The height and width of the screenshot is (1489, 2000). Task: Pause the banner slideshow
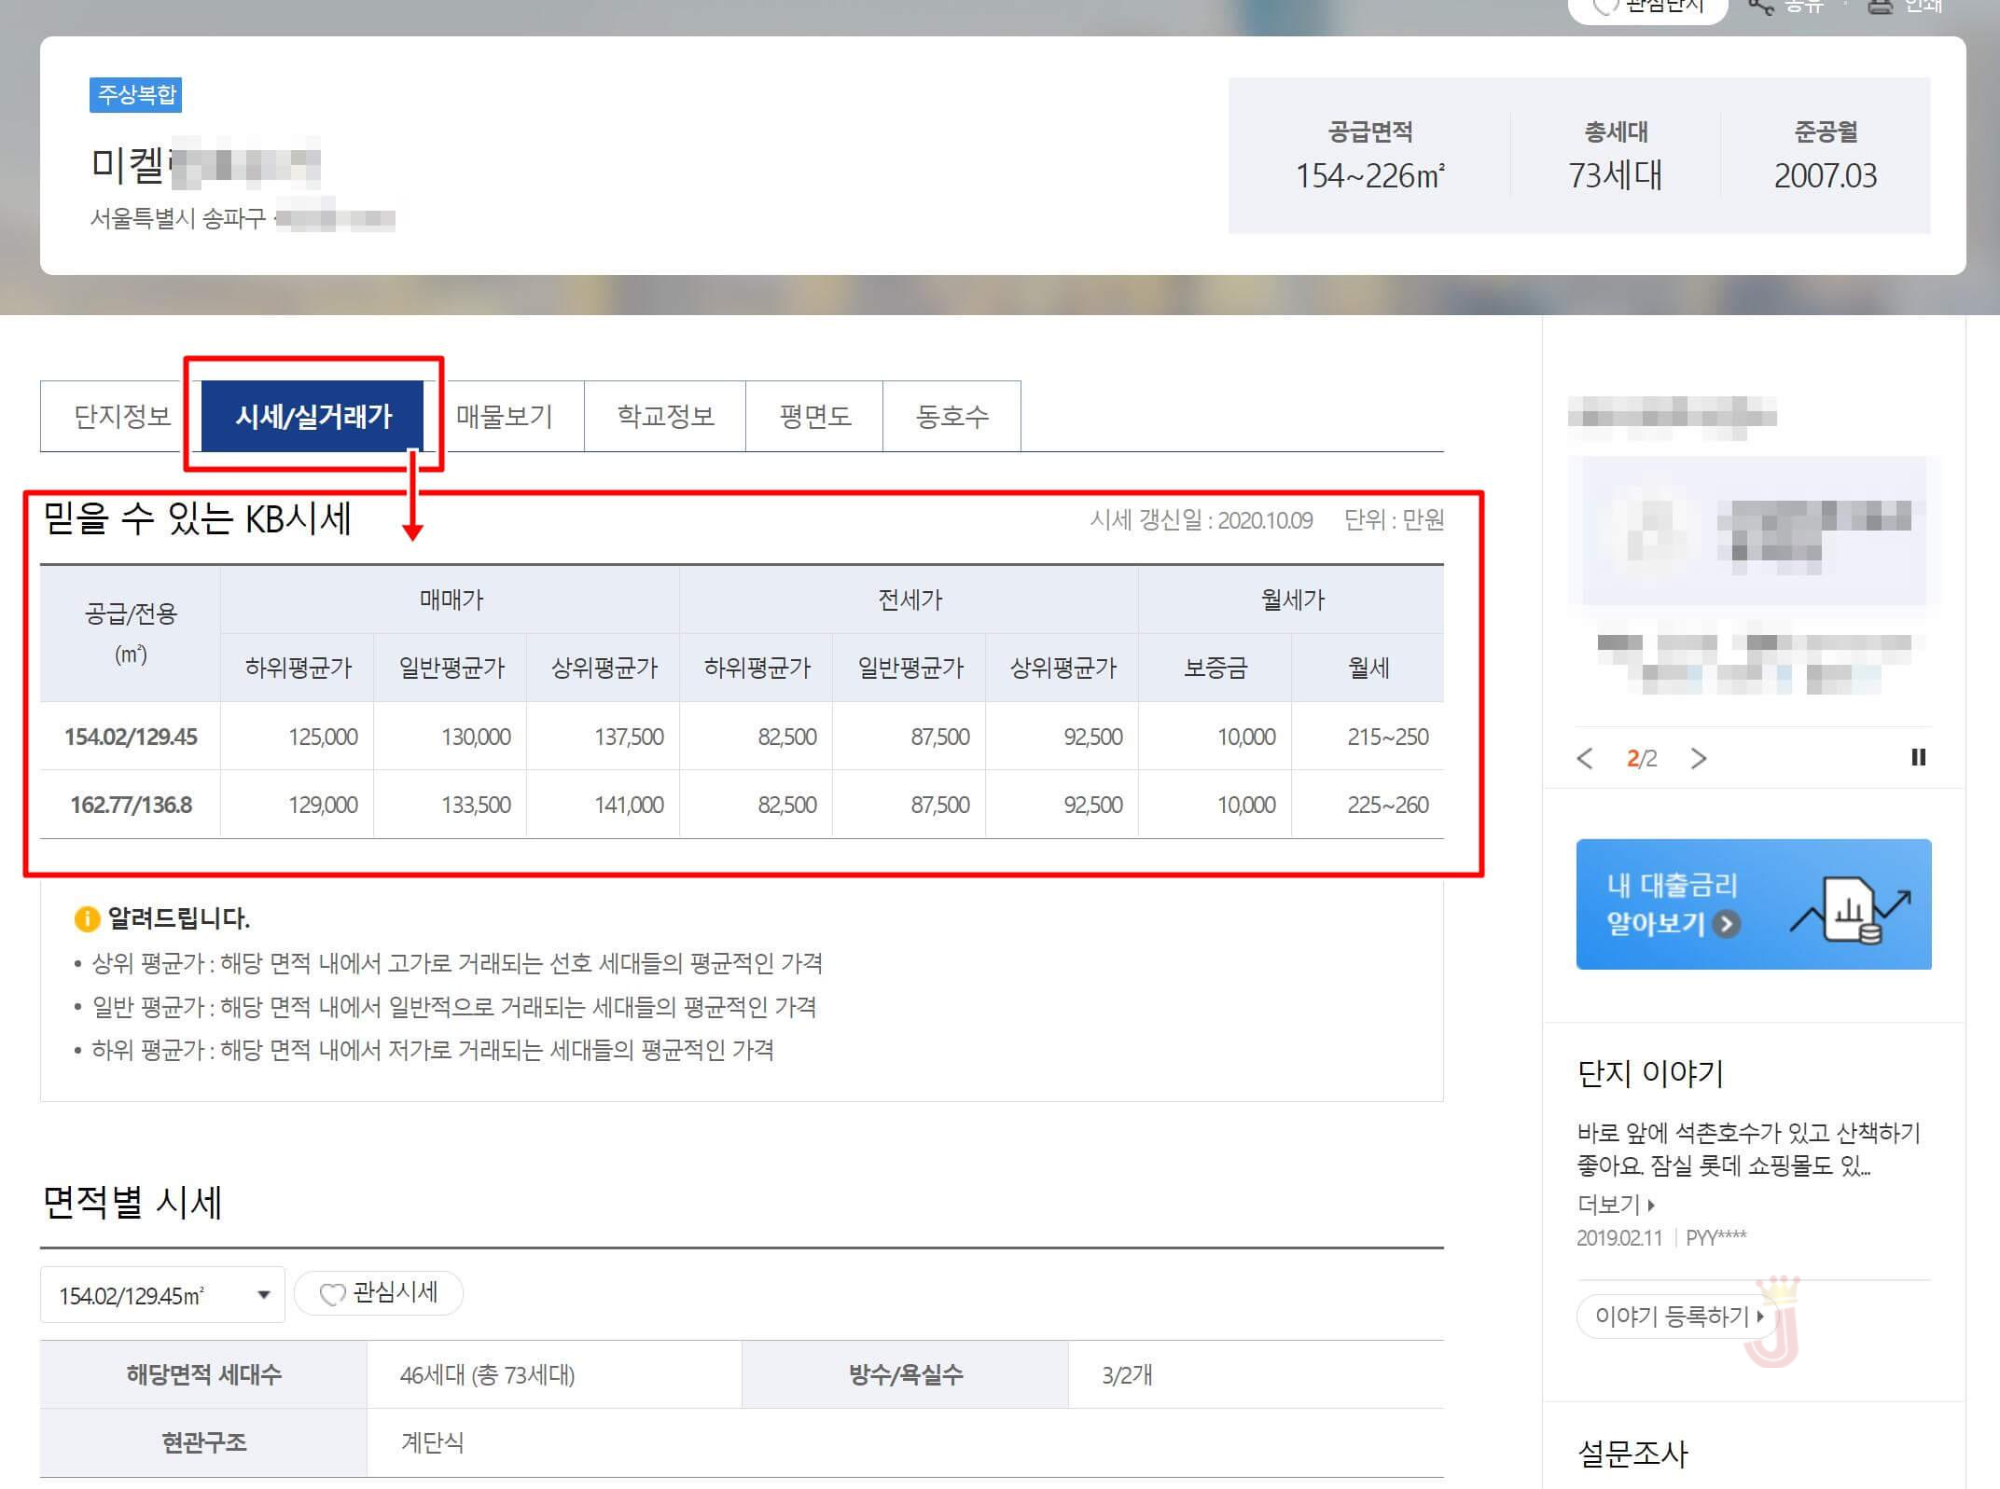(x=1918, y=757)
